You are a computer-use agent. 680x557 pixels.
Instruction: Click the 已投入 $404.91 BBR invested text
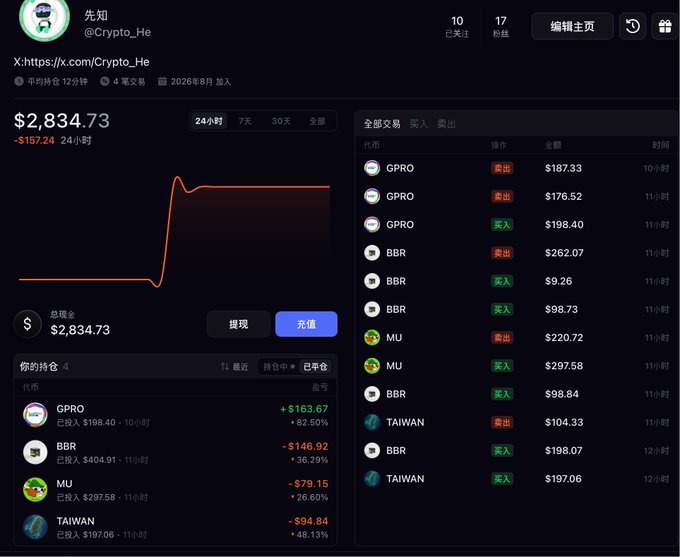point(86,460)
